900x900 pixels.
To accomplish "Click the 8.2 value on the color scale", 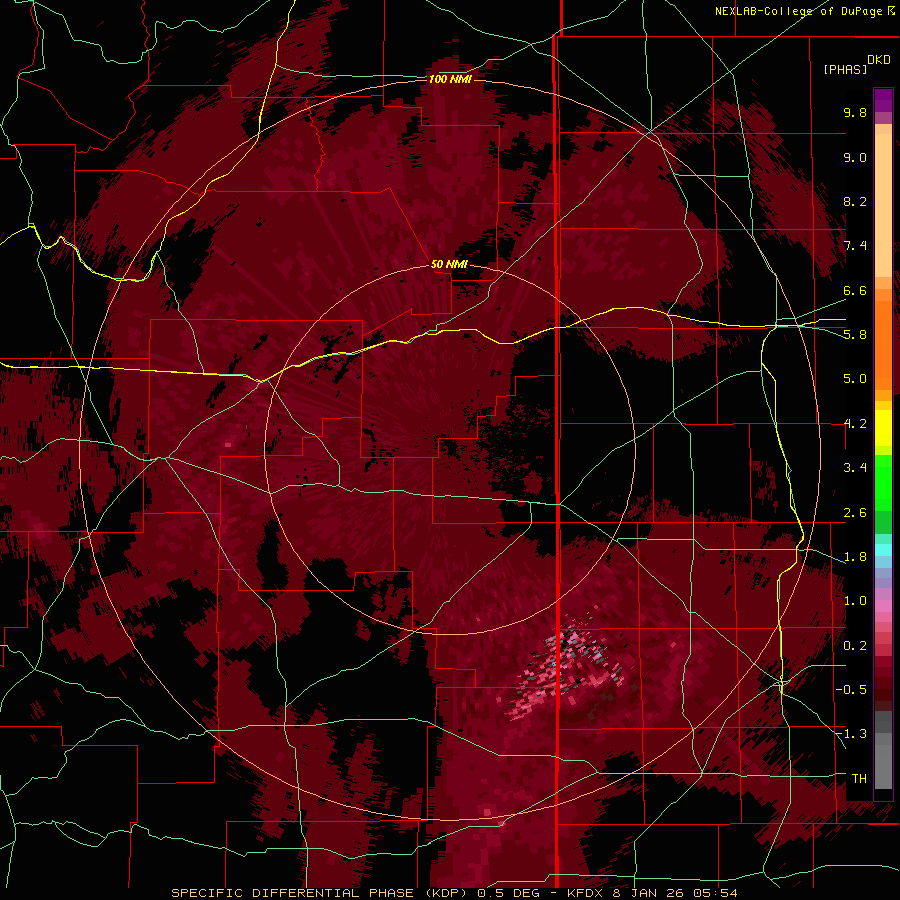I will pos(855,201).
